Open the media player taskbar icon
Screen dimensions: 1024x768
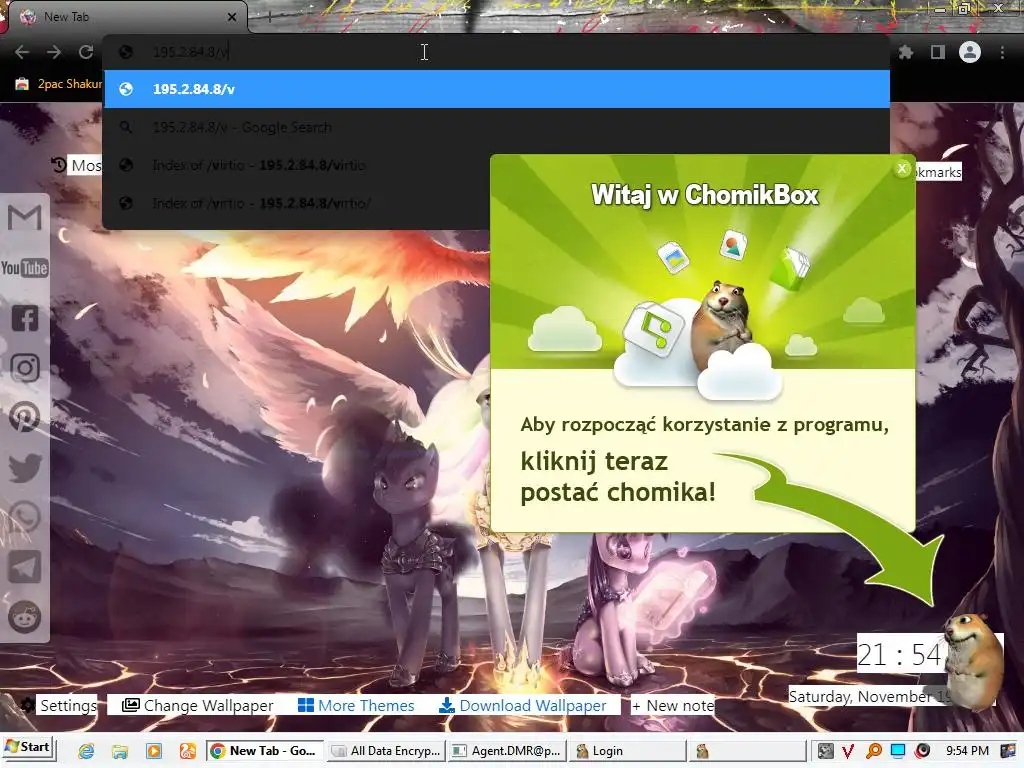(x=153, y=751)
